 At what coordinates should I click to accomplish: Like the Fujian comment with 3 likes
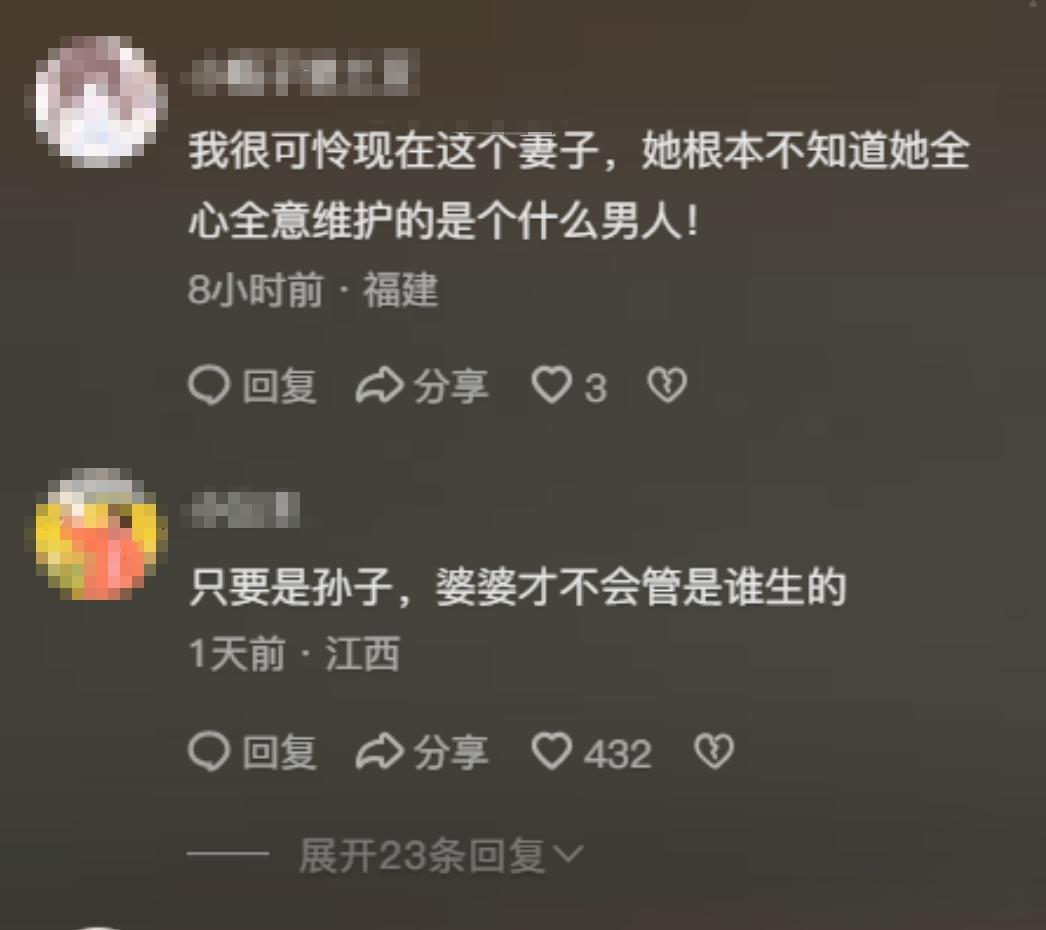pyautogui.click(x=552, y=386)
